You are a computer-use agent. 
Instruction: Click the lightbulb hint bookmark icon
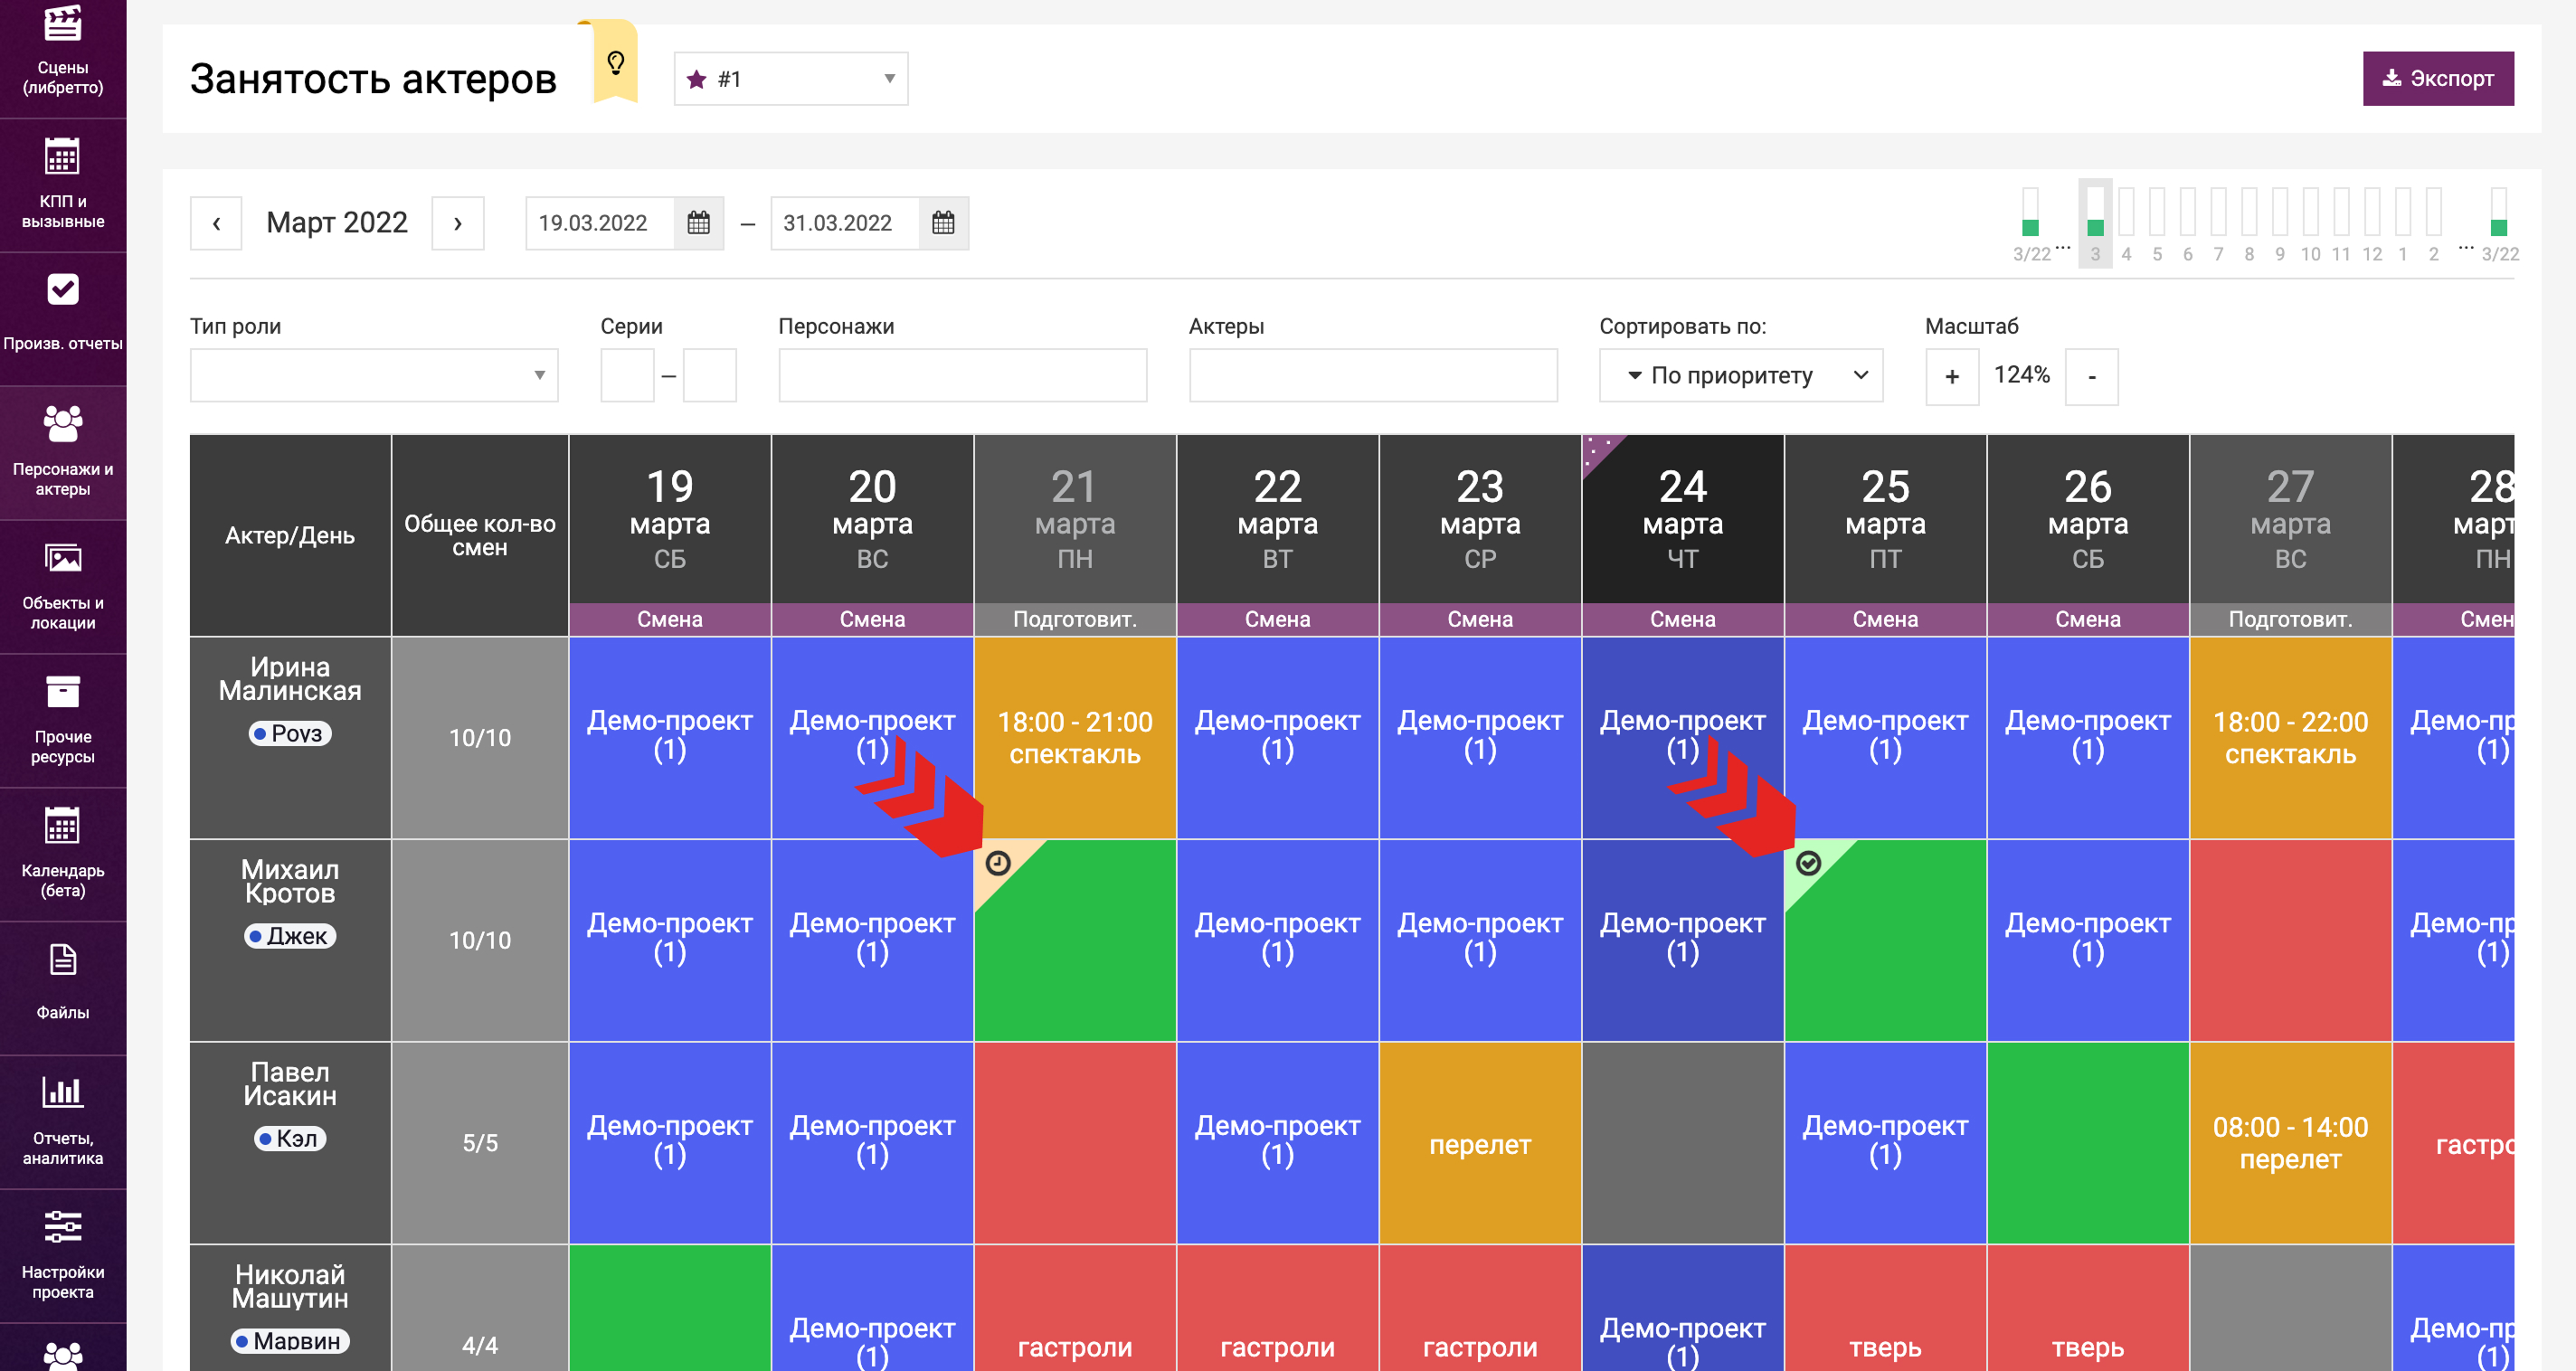coord(616,63)
